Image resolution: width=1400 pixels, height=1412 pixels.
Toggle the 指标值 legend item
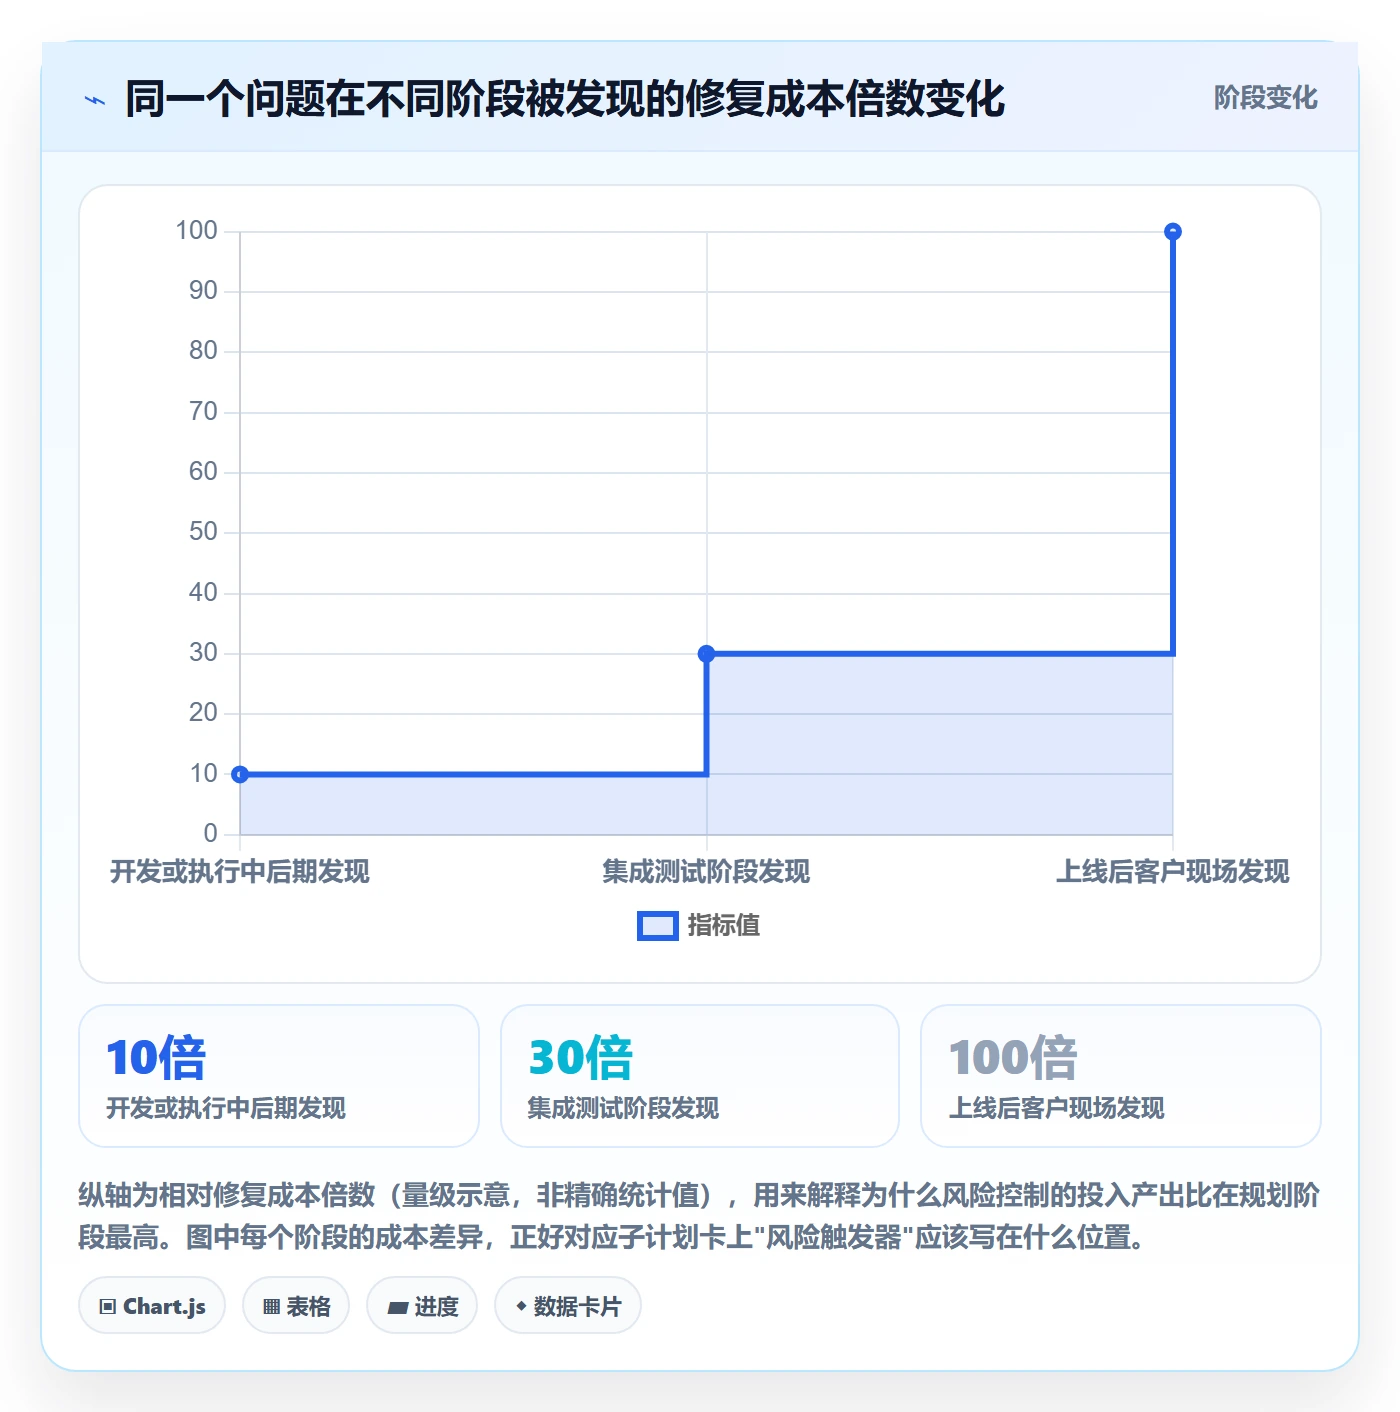698,926
